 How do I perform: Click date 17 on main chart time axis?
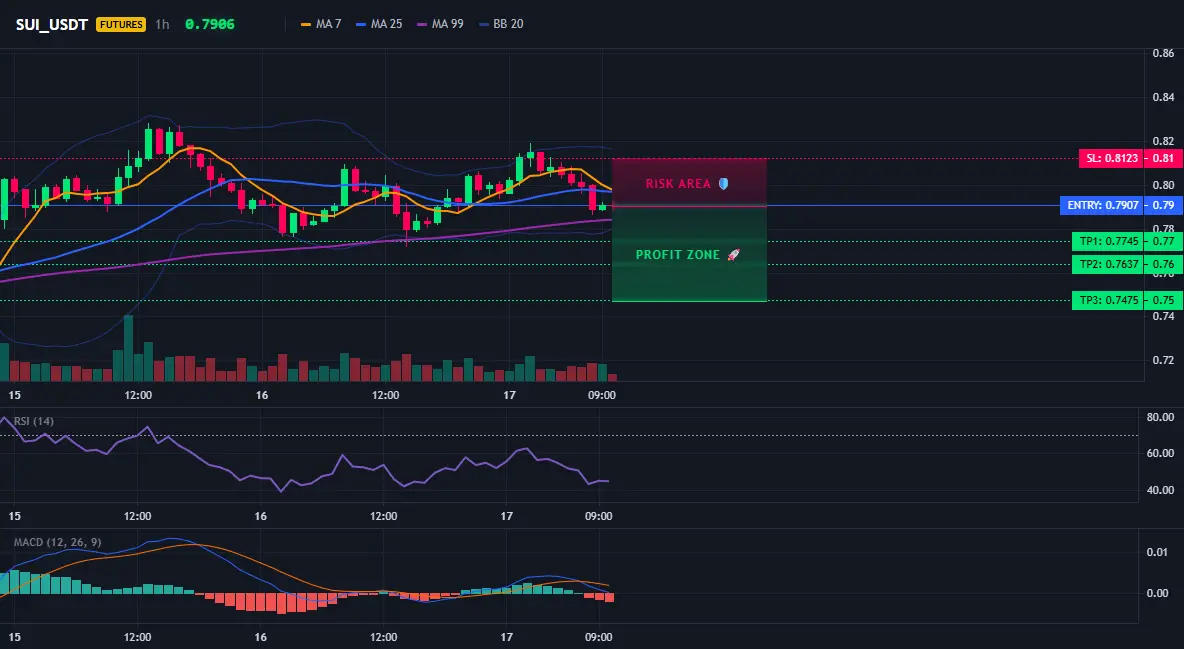click(x=509, y=395)
